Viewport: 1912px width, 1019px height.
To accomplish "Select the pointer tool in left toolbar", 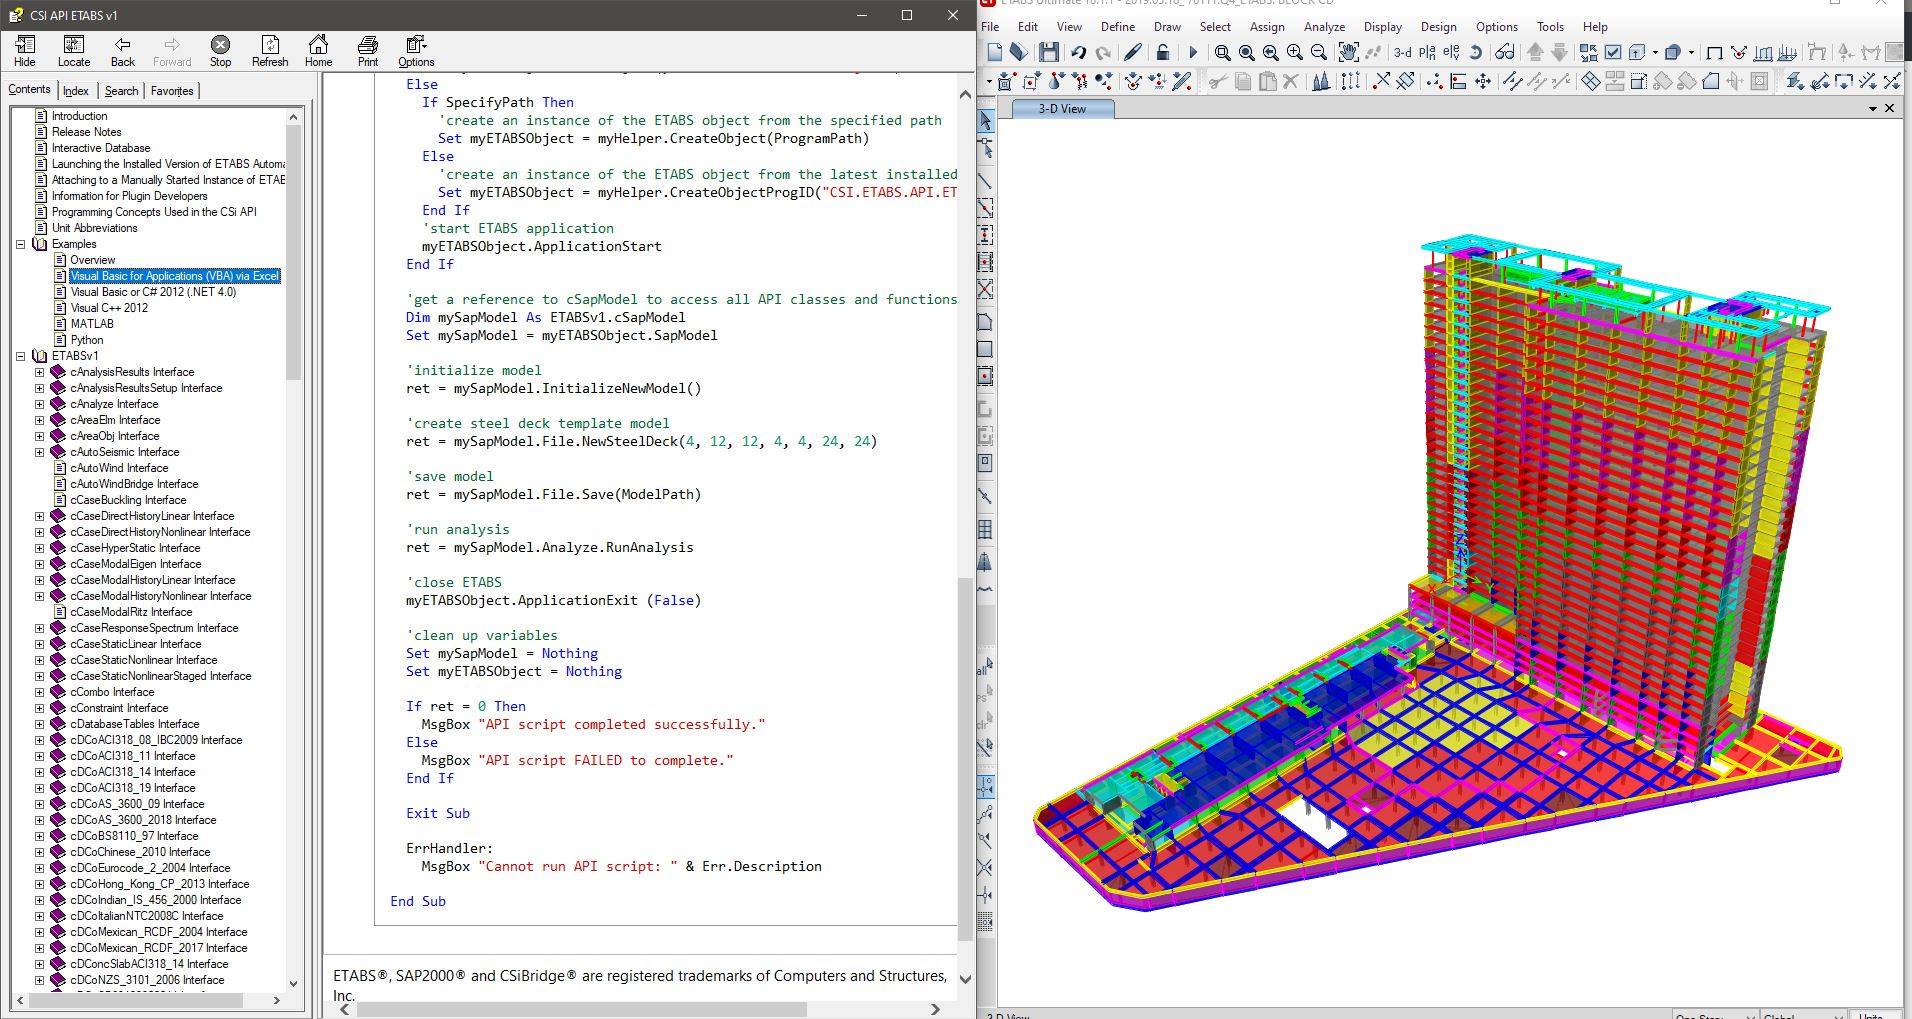I will [985, 120].
